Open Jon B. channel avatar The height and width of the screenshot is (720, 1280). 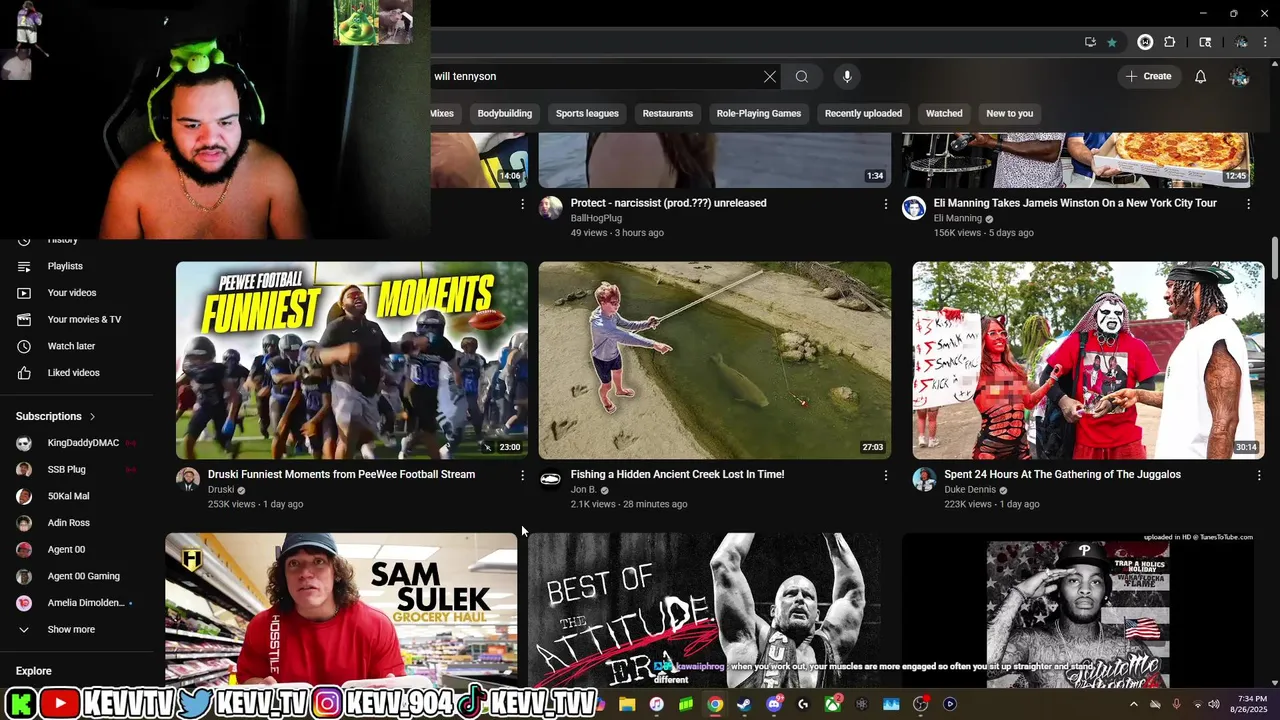[x=550, y=479]
